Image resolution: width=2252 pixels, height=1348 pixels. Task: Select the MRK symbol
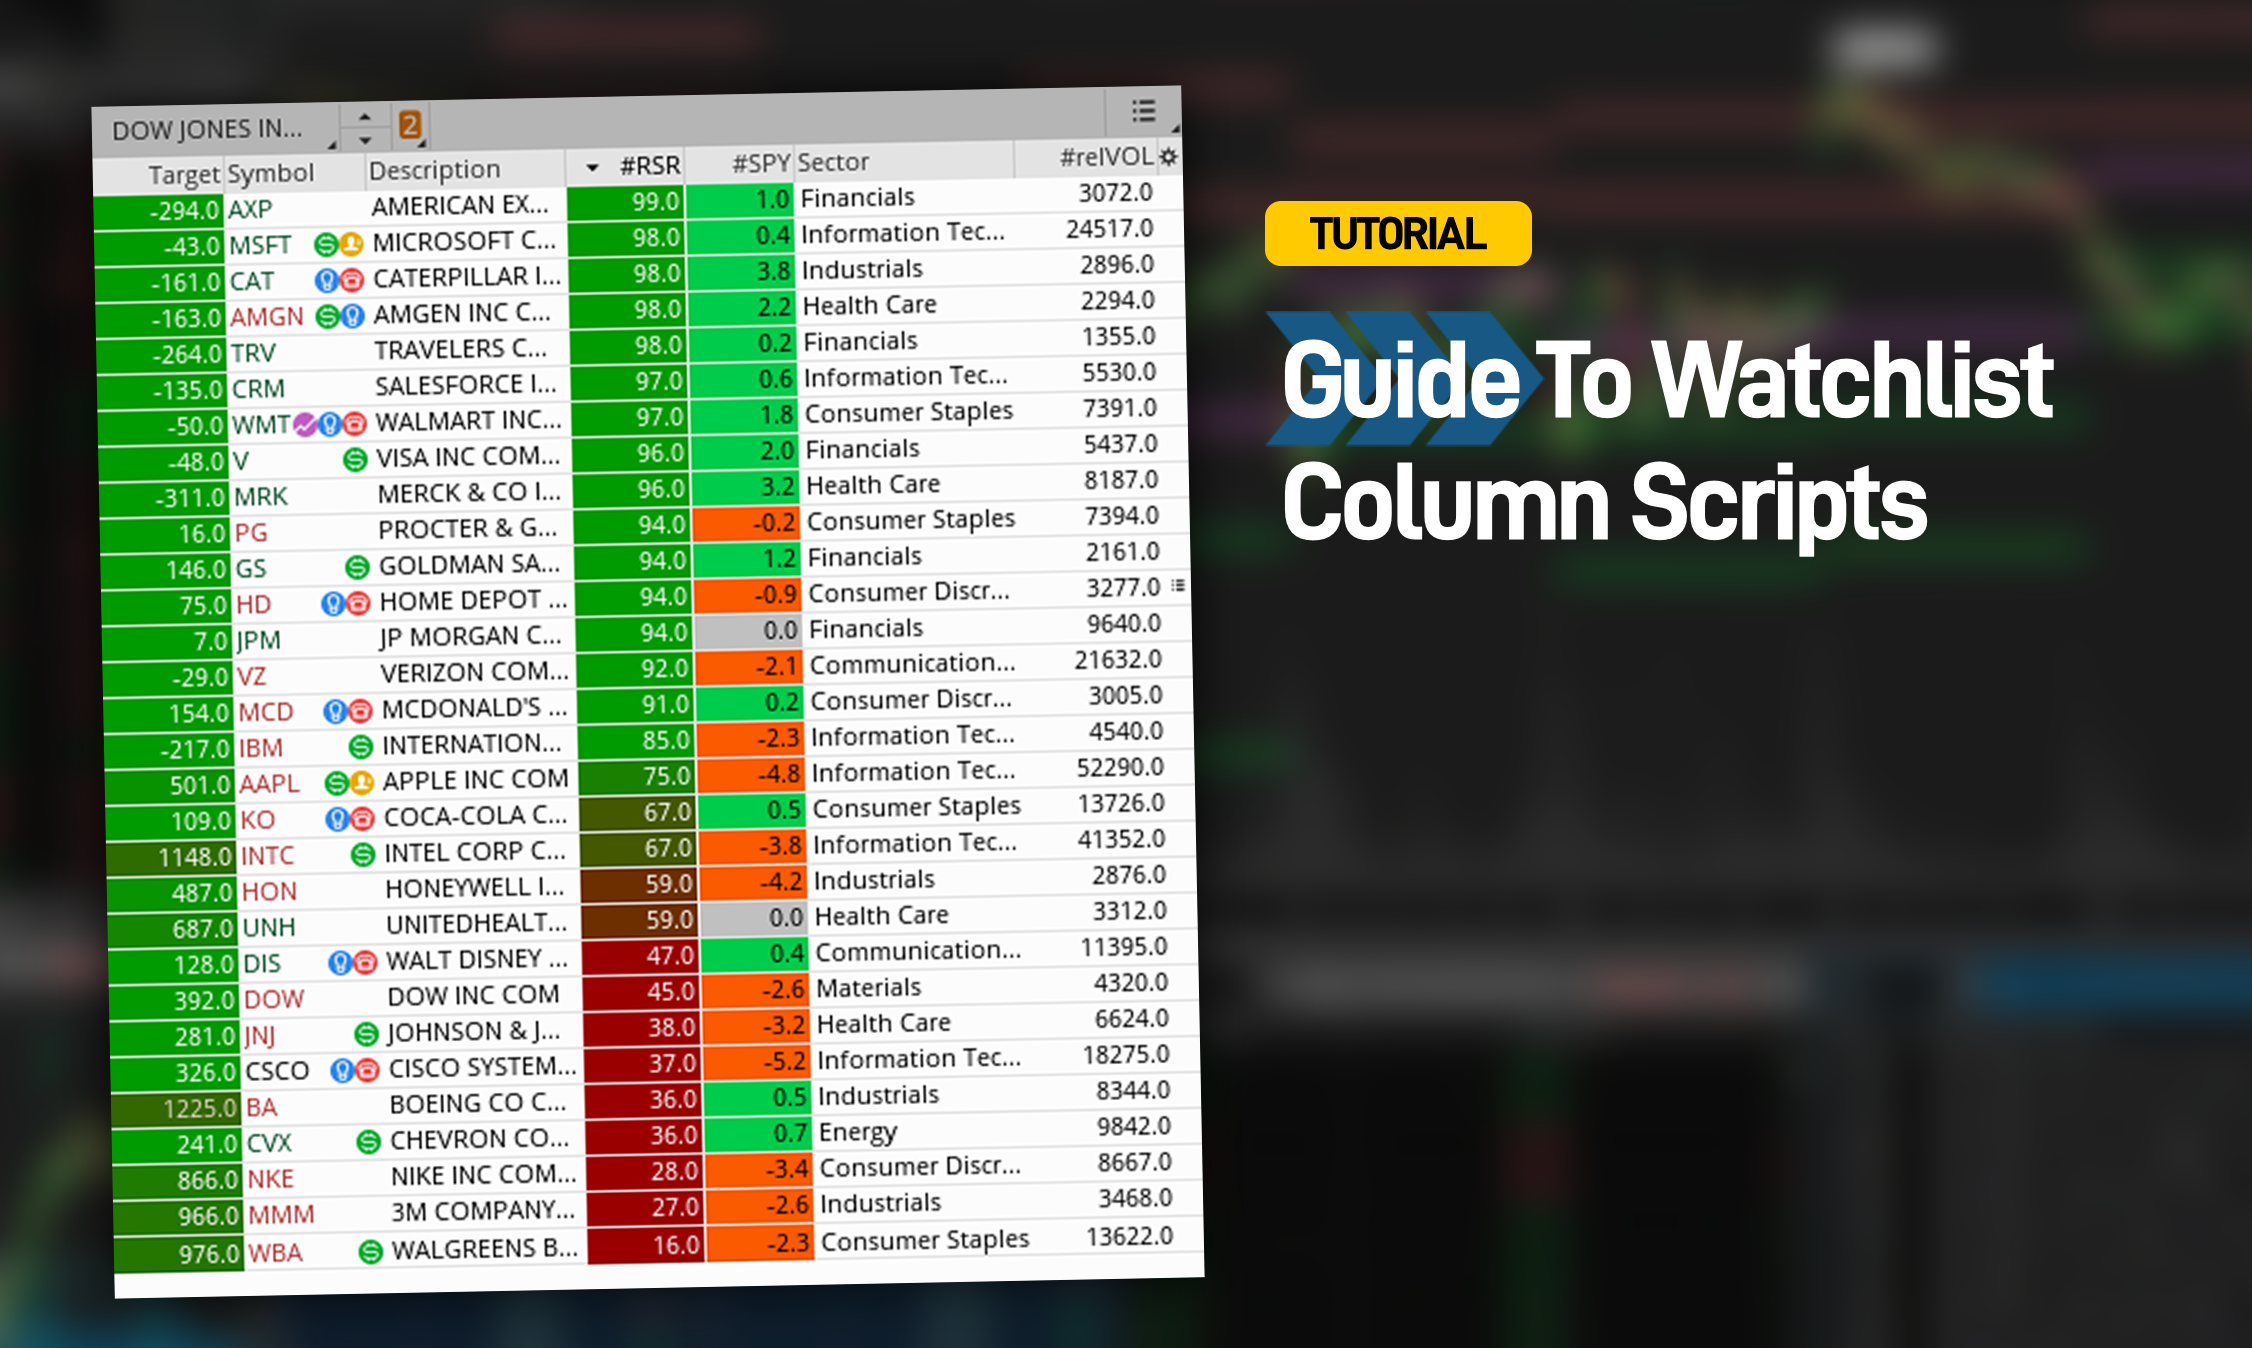pyautogui.click(x=261, y=497)
